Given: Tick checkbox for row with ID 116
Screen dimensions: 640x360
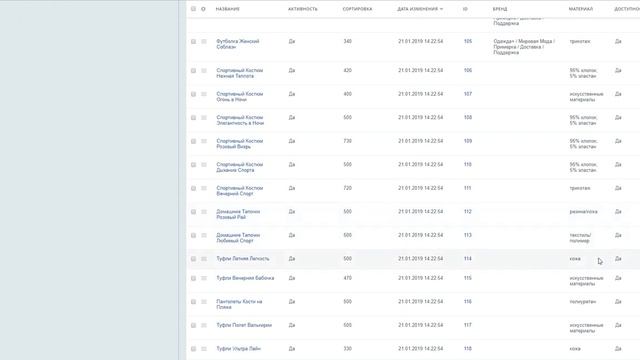Looking at the screenshot, I should (193, 302).
